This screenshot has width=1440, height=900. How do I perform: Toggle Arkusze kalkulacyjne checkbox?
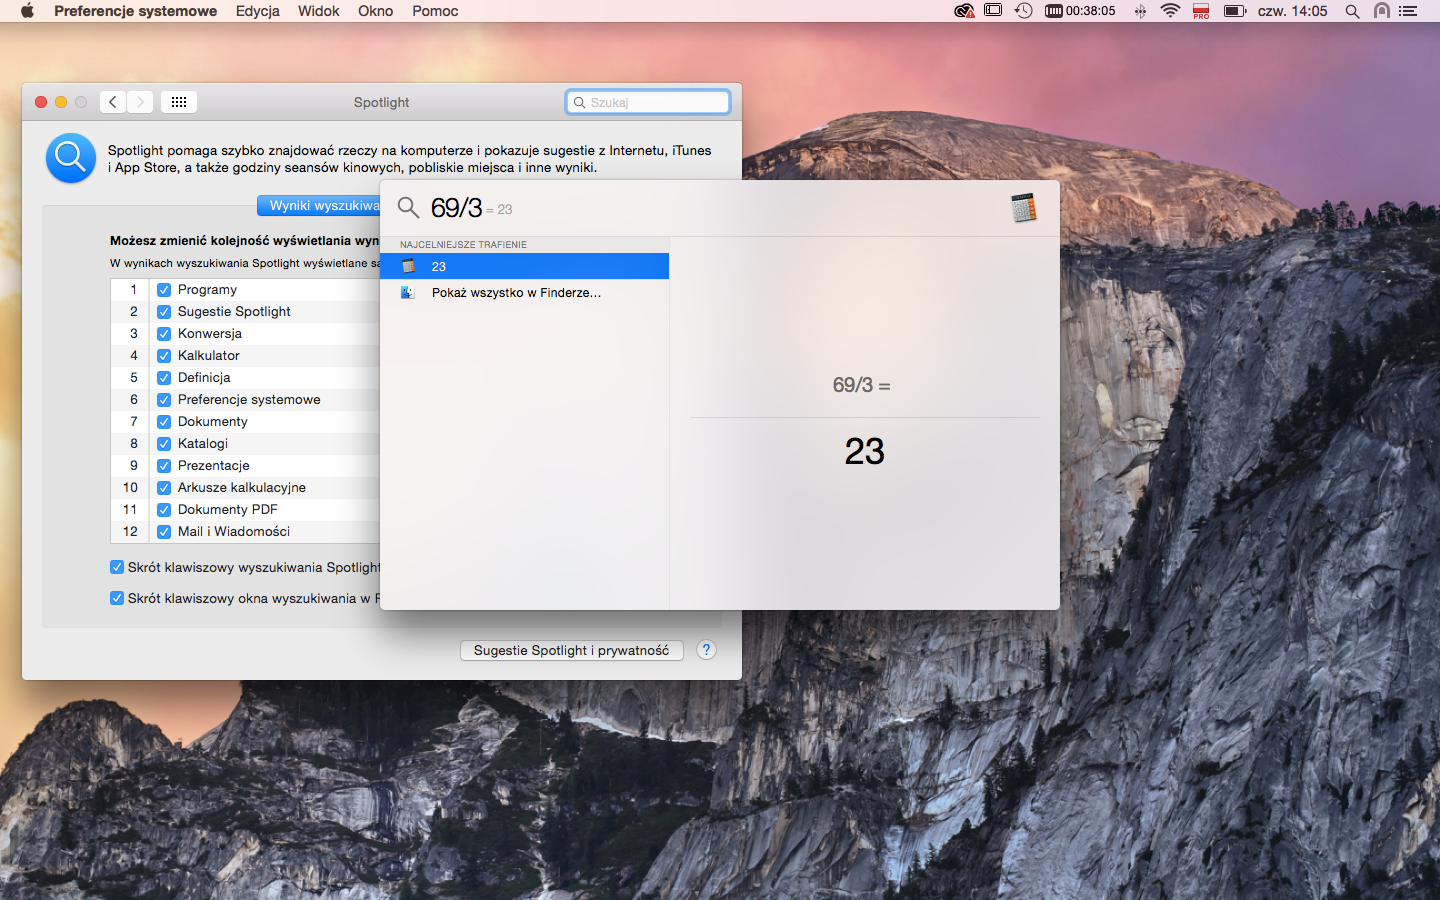164,488
